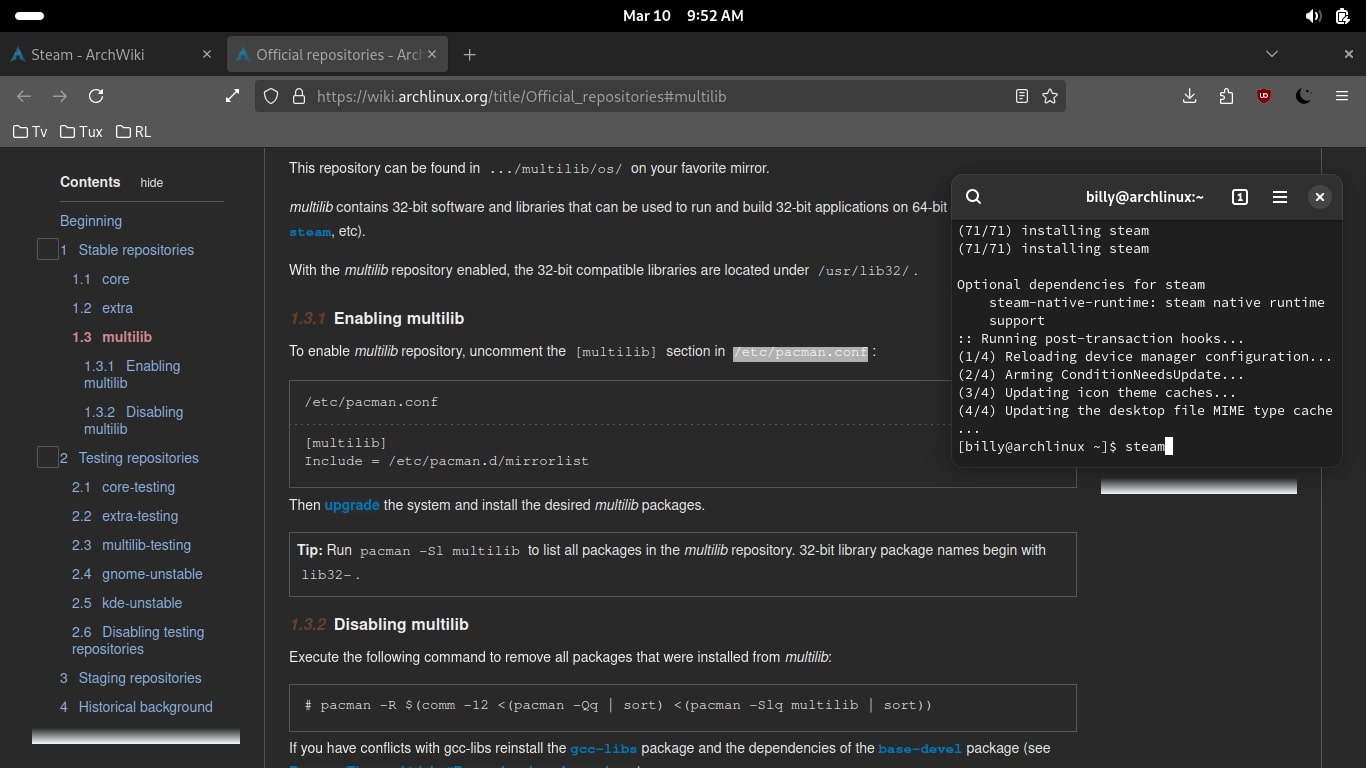Image resolution: width=1366 pixels, height=768 pixels.
Task: Click the fullscreen expand arrows icon
Action: [x=233, y=96]
